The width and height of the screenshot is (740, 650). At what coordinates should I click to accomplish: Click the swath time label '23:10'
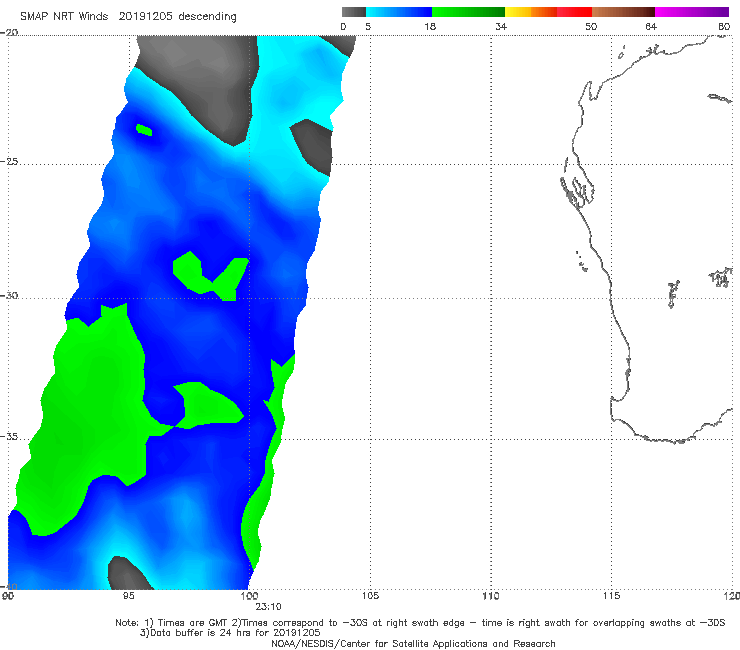(x=268, y=607)
